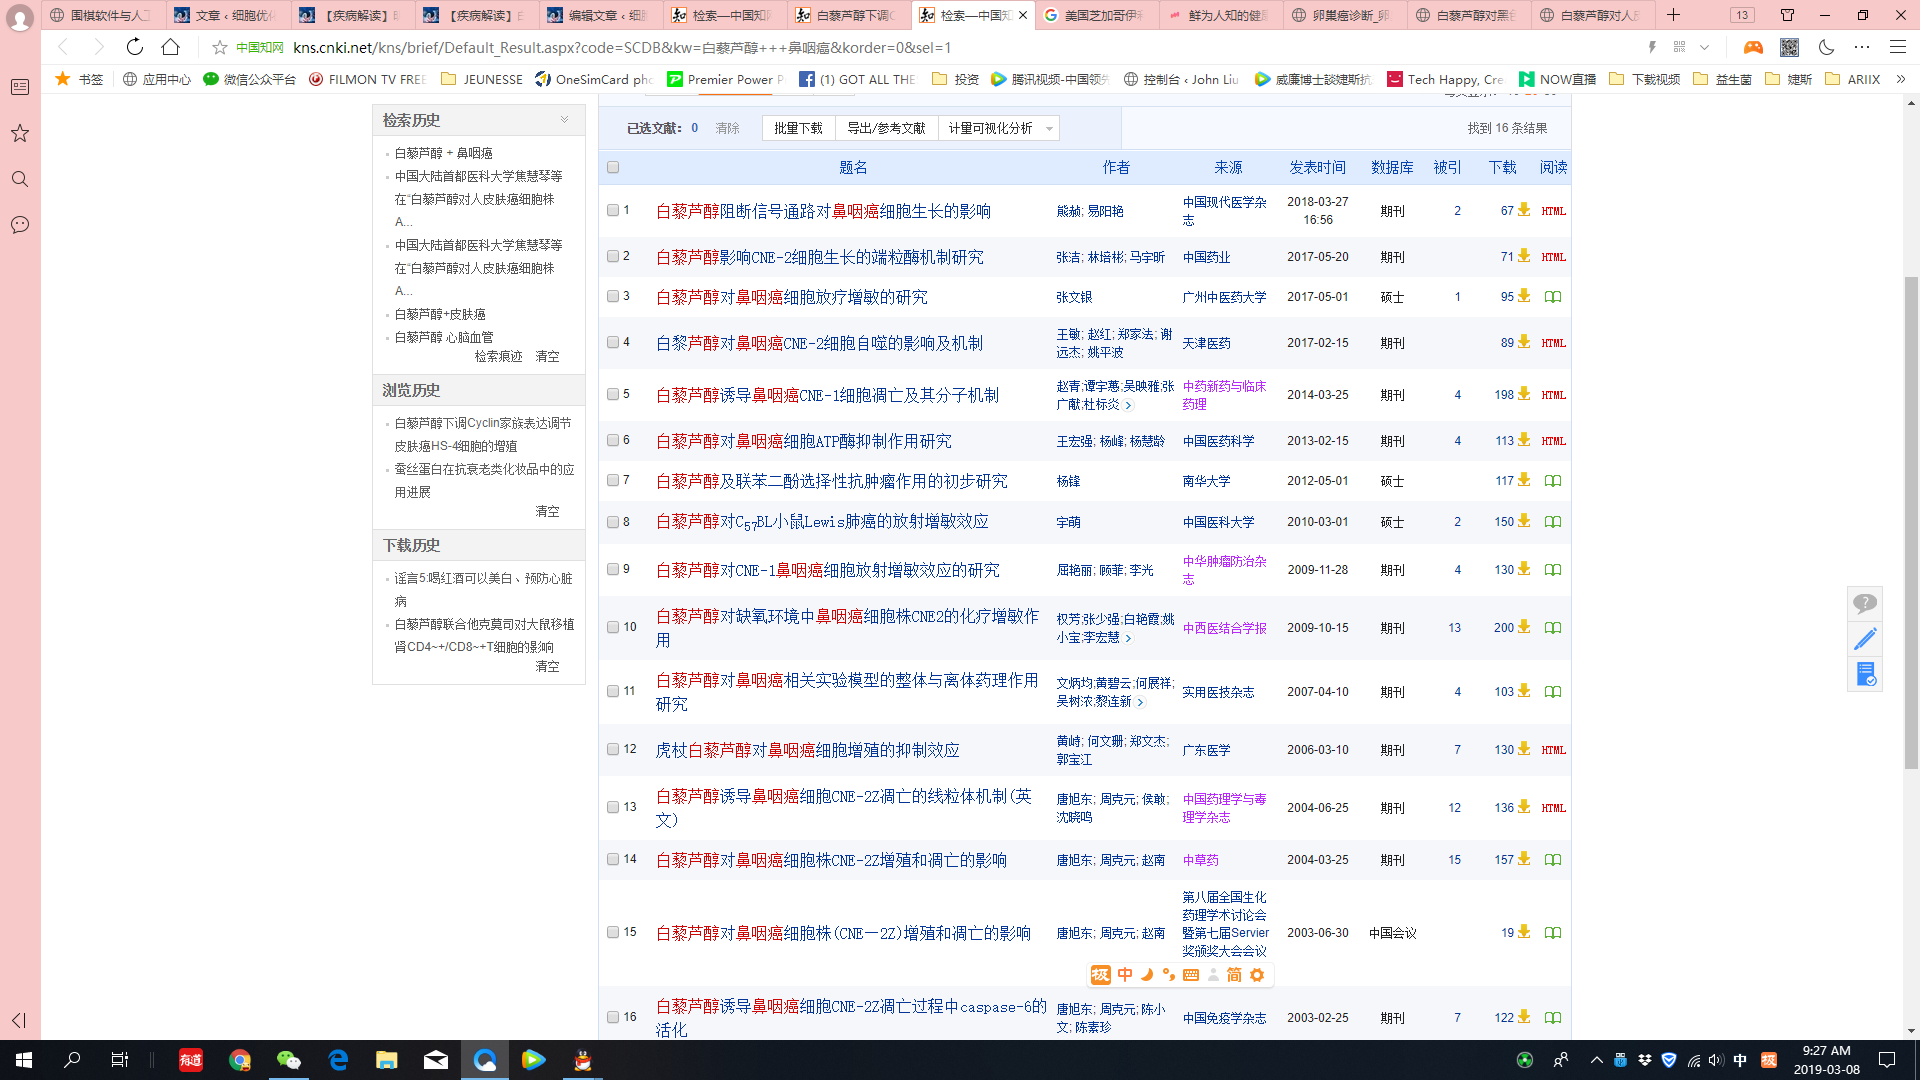Open address bar dropdown arrow
The image size is (1920, 1080).
point(1704,47)
